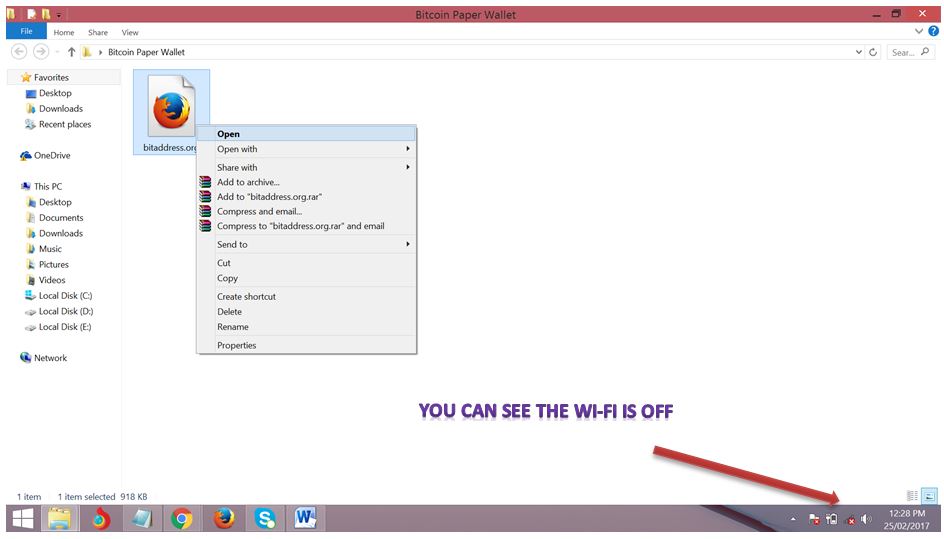Open File Explorer from the taskbar
This screenshot has width=944, height=539.
(x=59, y=519)
